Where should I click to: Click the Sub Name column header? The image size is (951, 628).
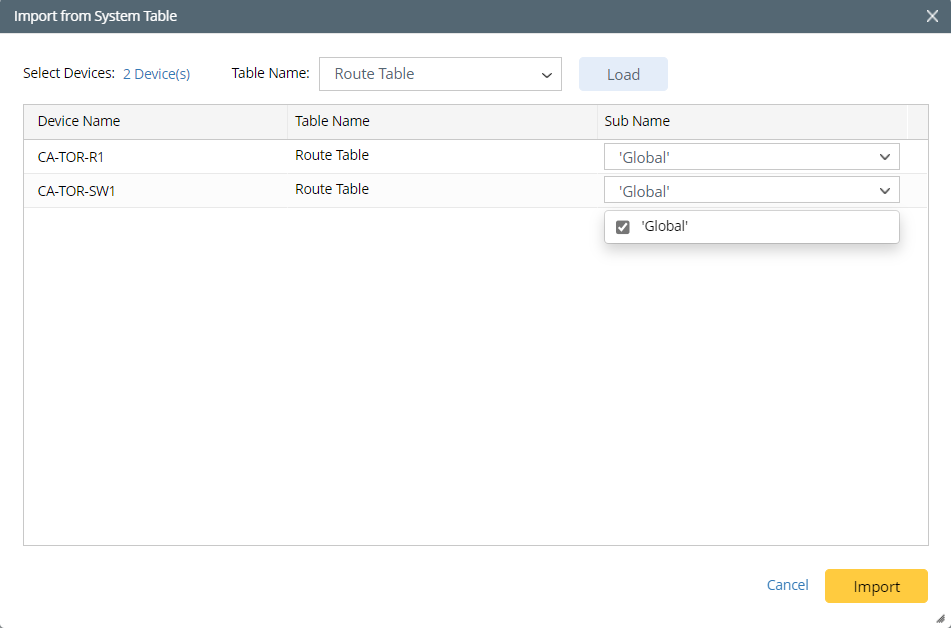coord(637,121)
